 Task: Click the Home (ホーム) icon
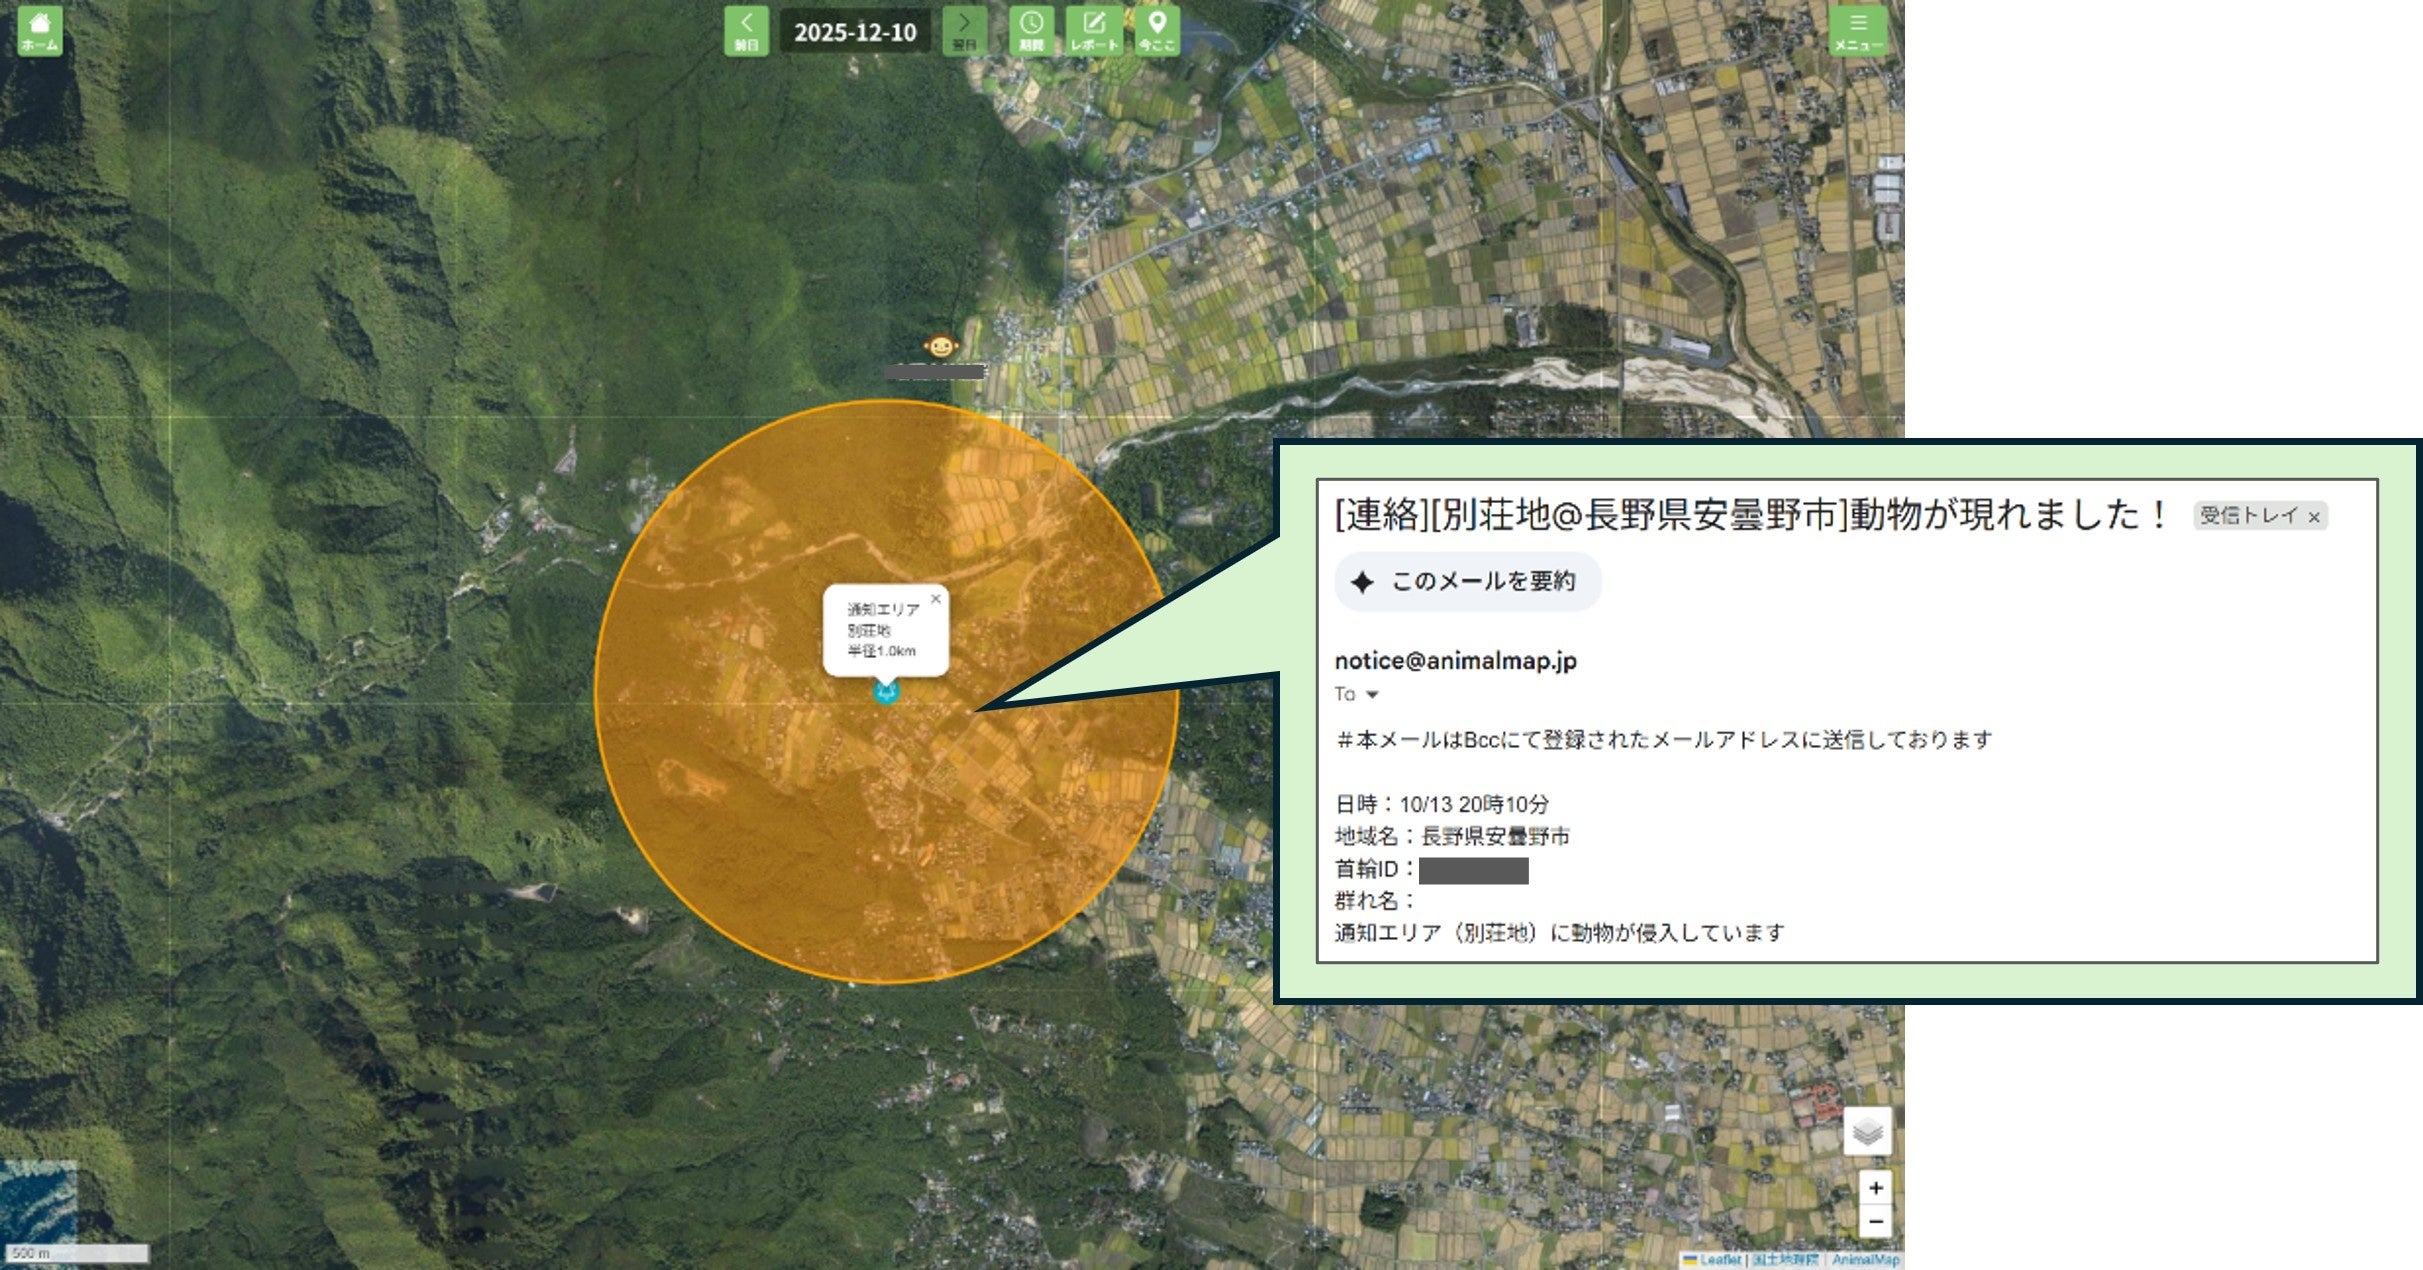[40, 31]
